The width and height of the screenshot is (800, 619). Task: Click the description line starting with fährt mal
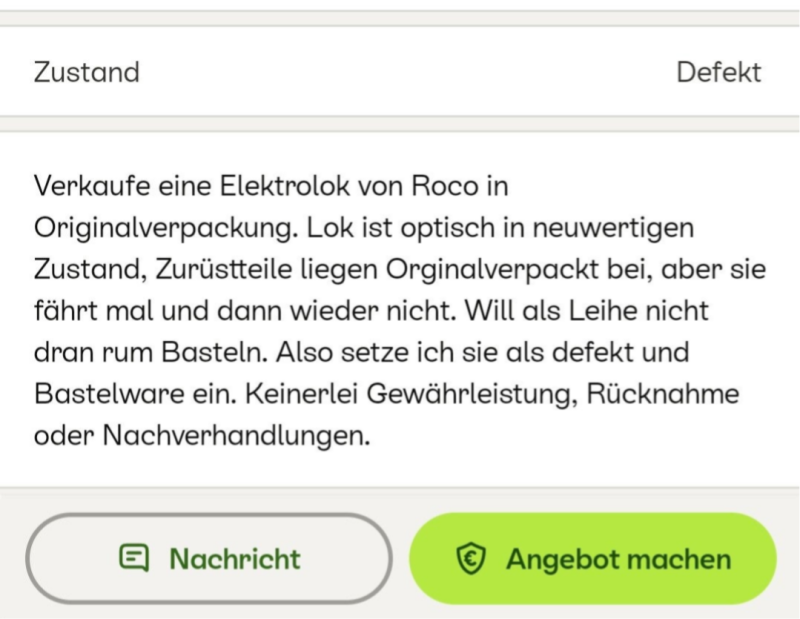370,311
